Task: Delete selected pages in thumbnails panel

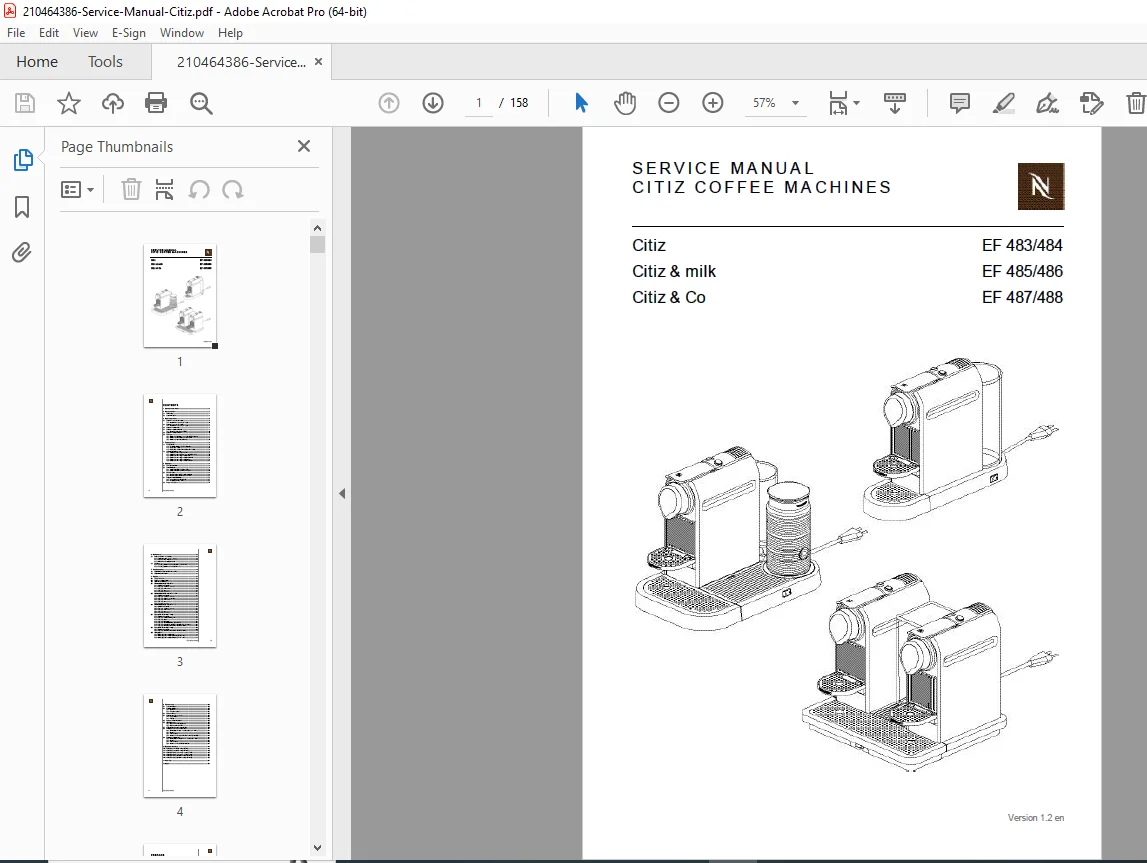Action: (x=131, y=189)
